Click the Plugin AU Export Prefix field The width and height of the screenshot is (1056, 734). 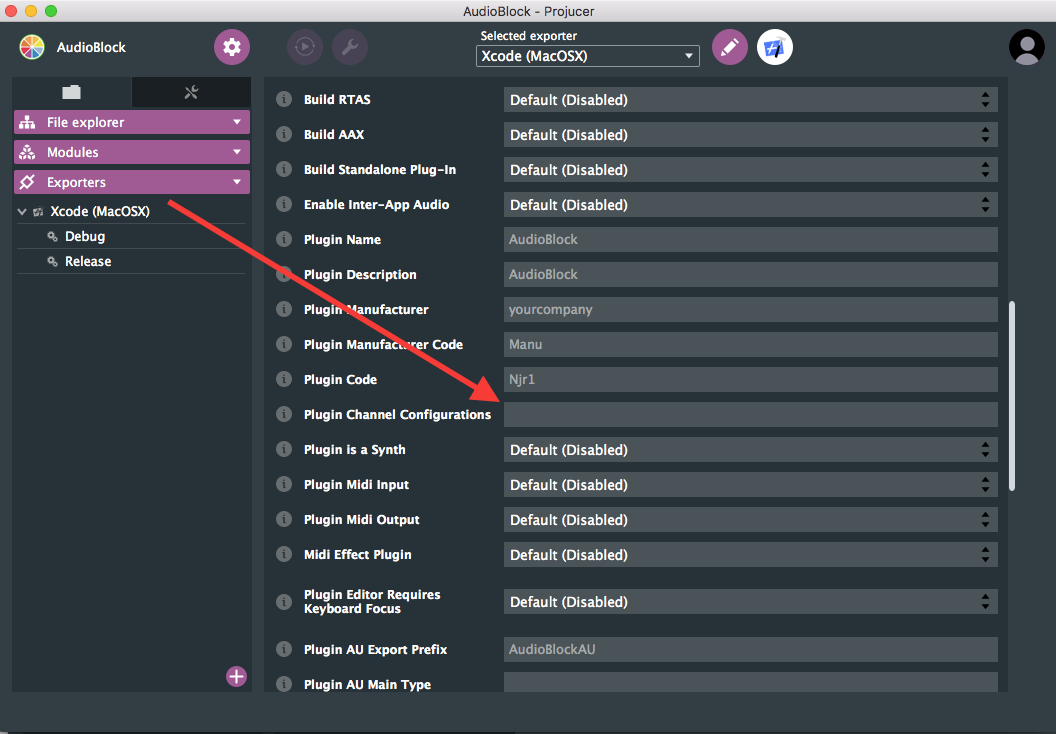[750, 650]
